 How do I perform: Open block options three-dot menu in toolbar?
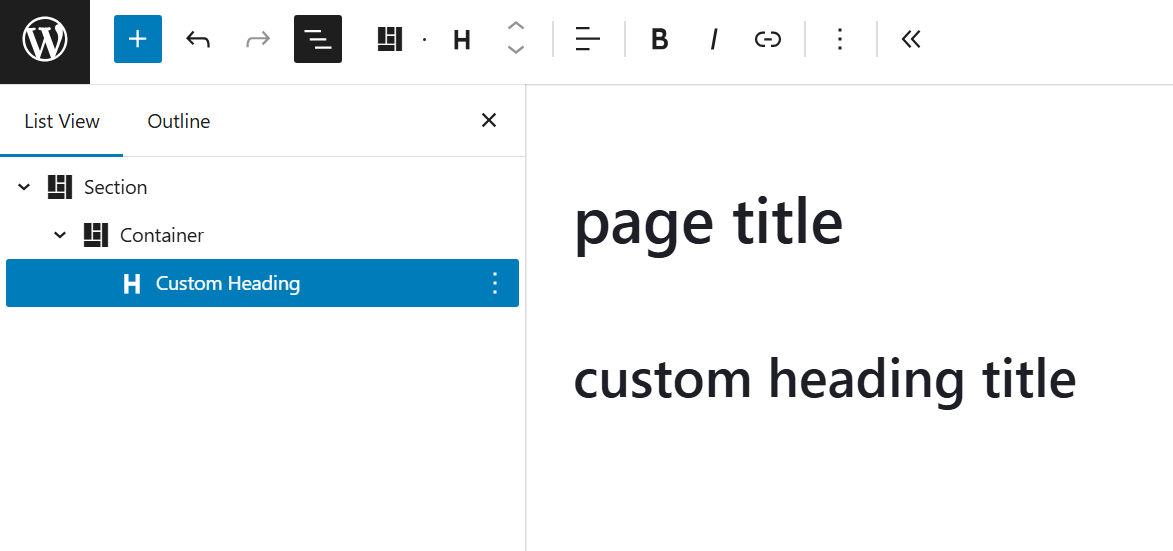[x=840, y=39]
